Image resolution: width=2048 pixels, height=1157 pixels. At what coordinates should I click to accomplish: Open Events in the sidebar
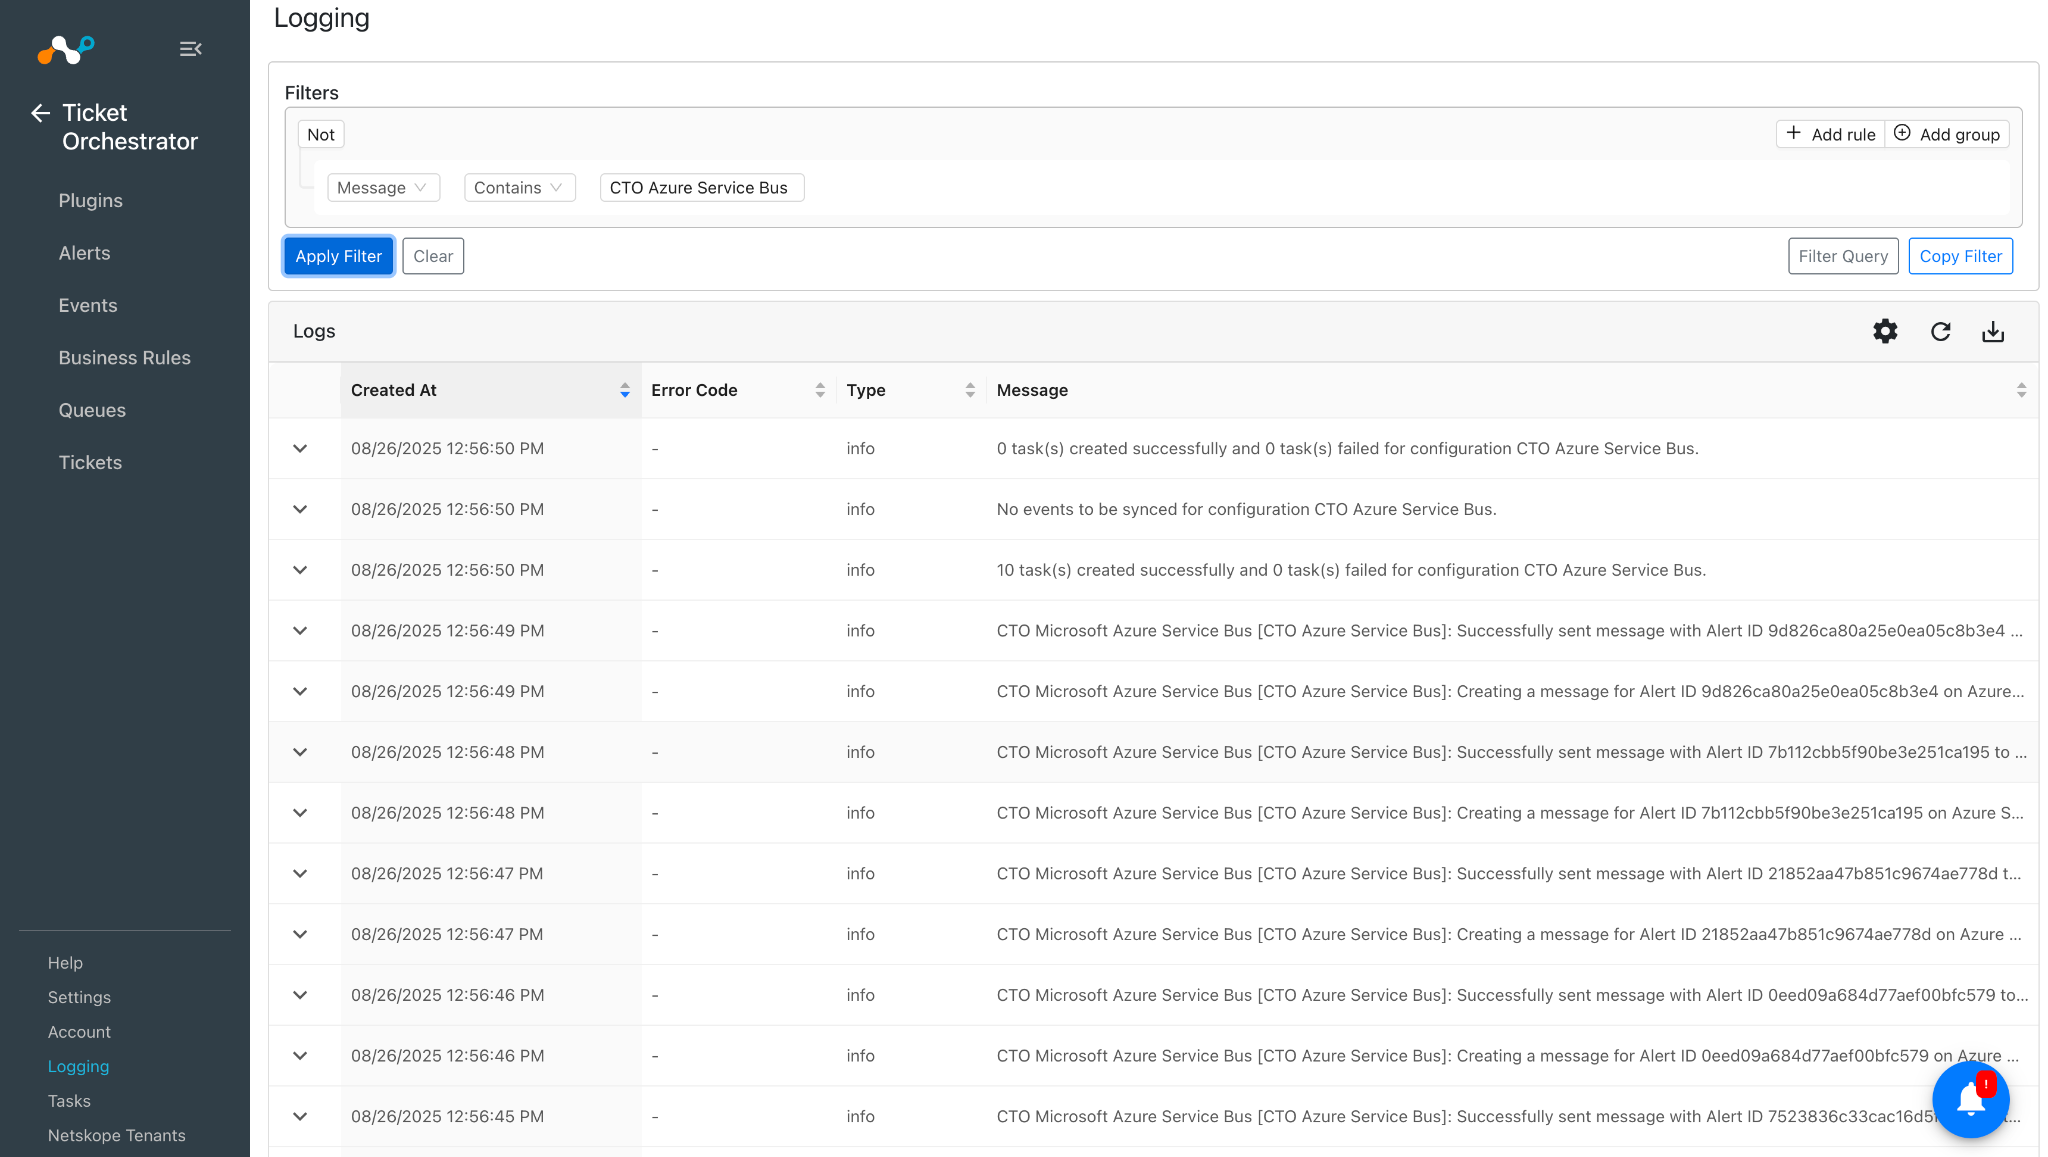point(88,306)
